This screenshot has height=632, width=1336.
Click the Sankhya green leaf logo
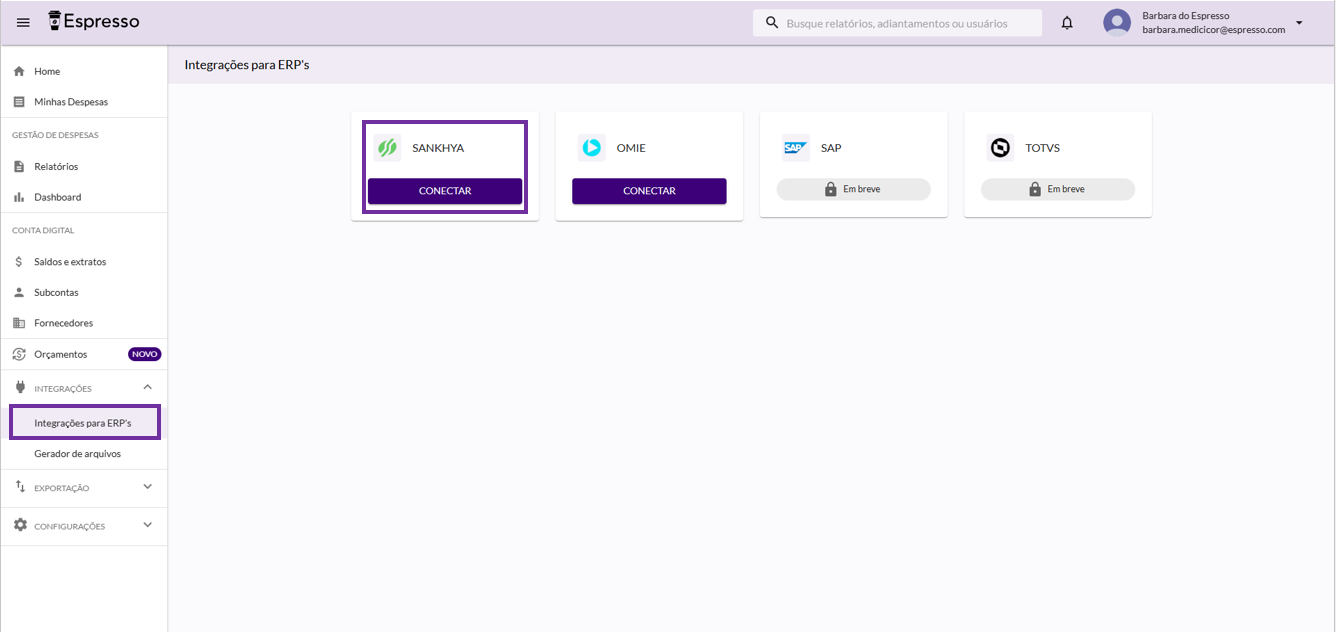pyautogui.click(x=387, y=148)
